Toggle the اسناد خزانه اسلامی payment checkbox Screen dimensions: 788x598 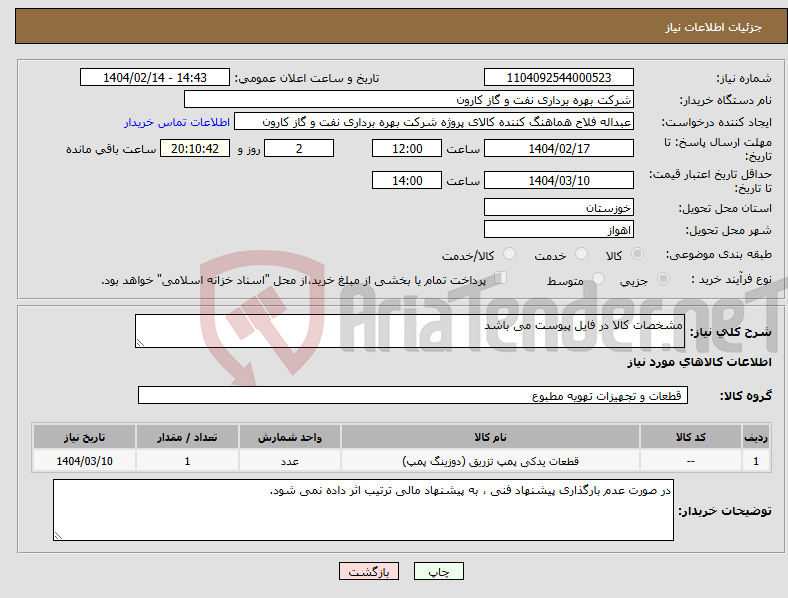(x=501, y=278)
